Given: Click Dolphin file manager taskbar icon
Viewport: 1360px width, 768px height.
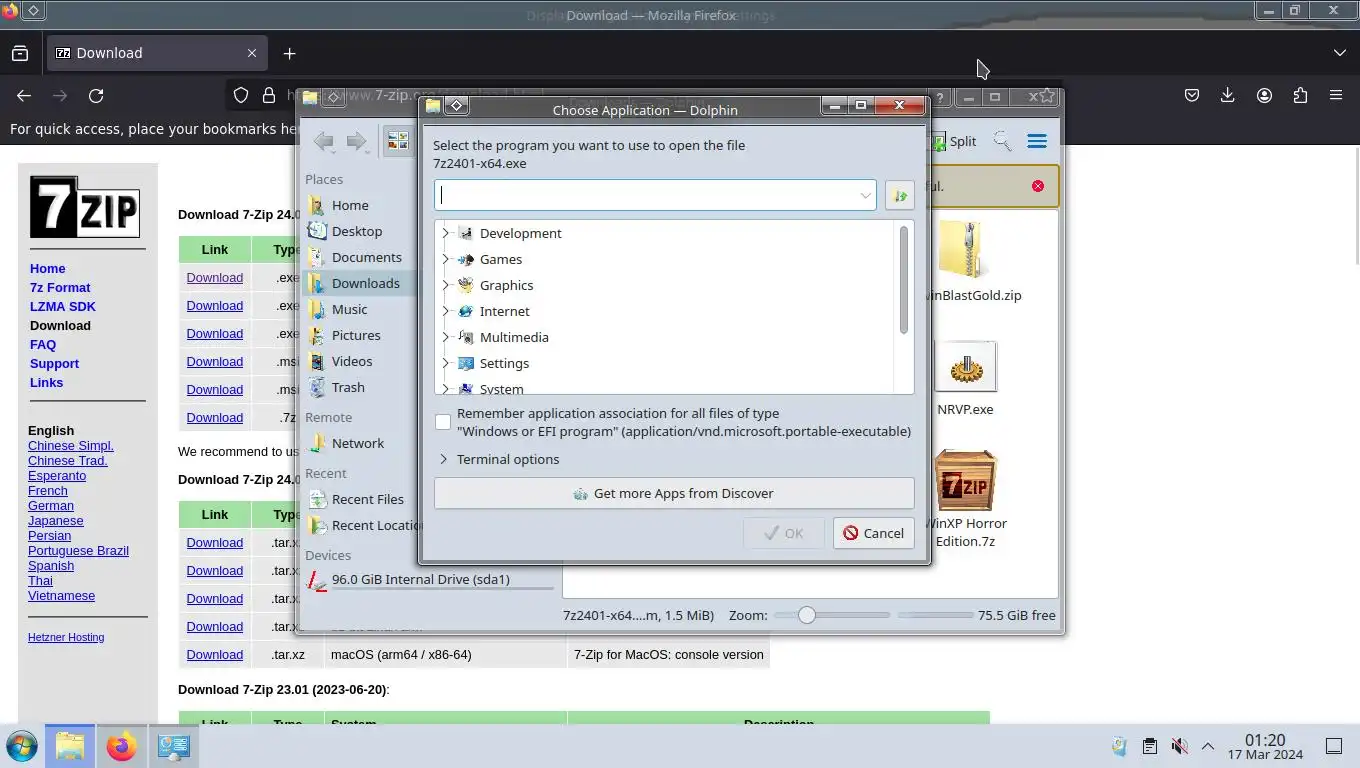Looking at the screenshot, I should [x=70, y=746].
